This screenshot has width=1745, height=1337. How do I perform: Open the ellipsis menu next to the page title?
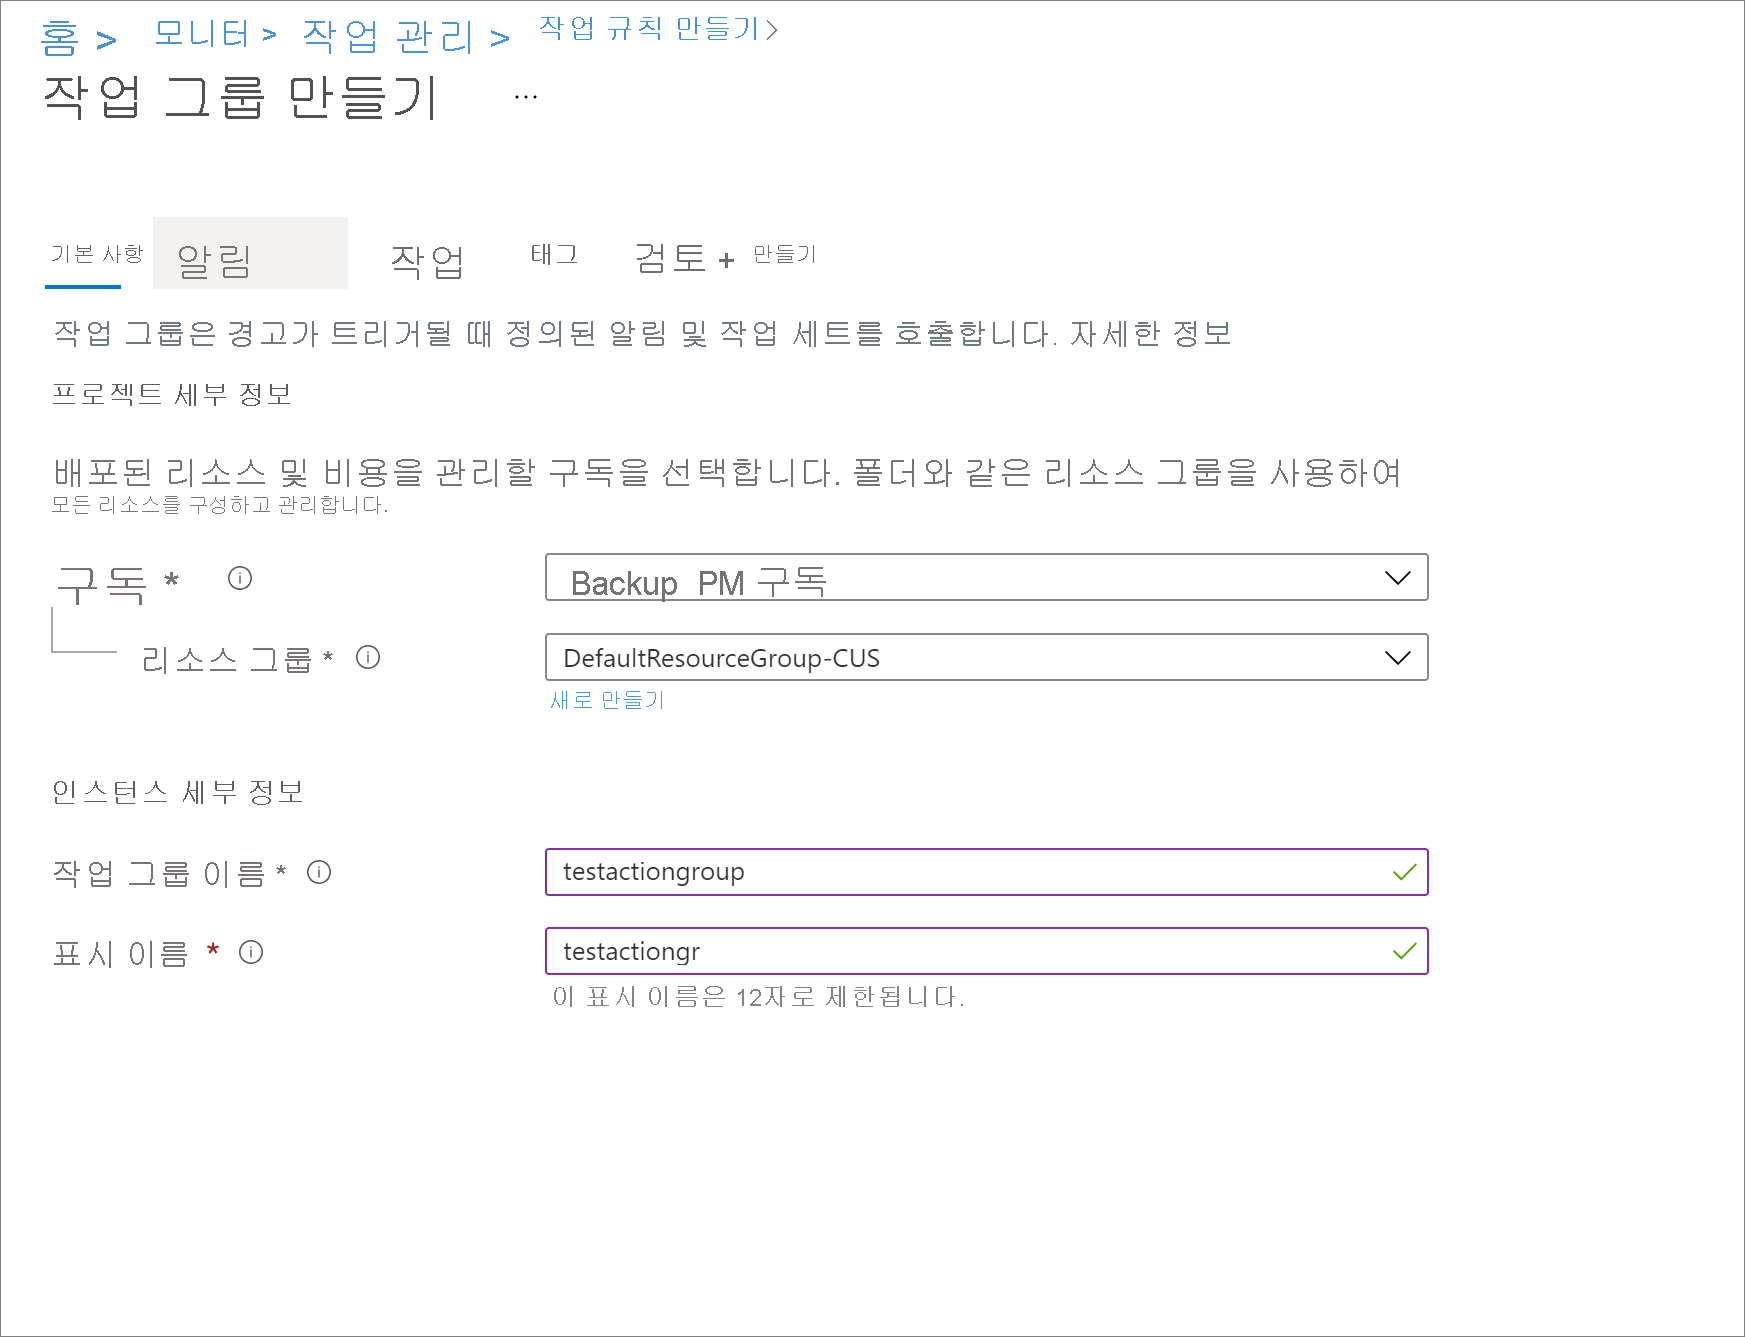[526, 97]
